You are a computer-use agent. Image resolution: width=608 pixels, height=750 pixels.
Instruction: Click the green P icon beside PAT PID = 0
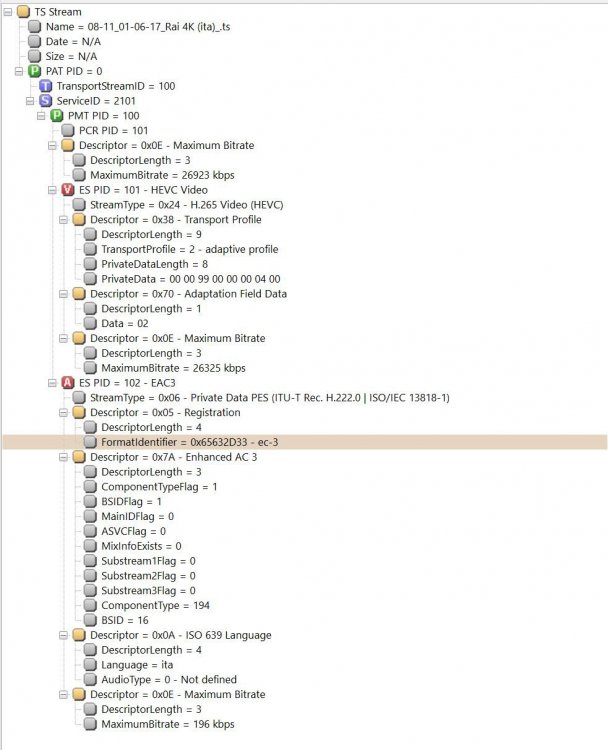(x=34, y=71)
